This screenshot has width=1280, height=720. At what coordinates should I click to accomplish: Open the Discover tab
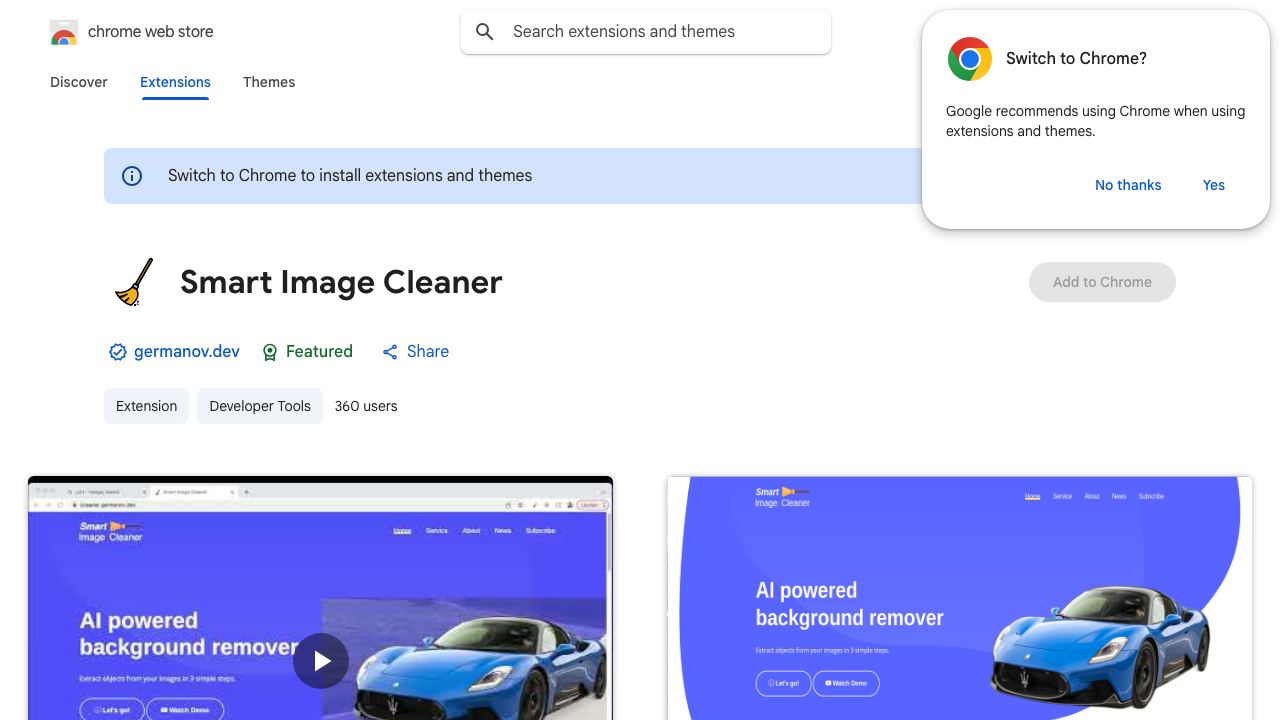pos(79,82)
